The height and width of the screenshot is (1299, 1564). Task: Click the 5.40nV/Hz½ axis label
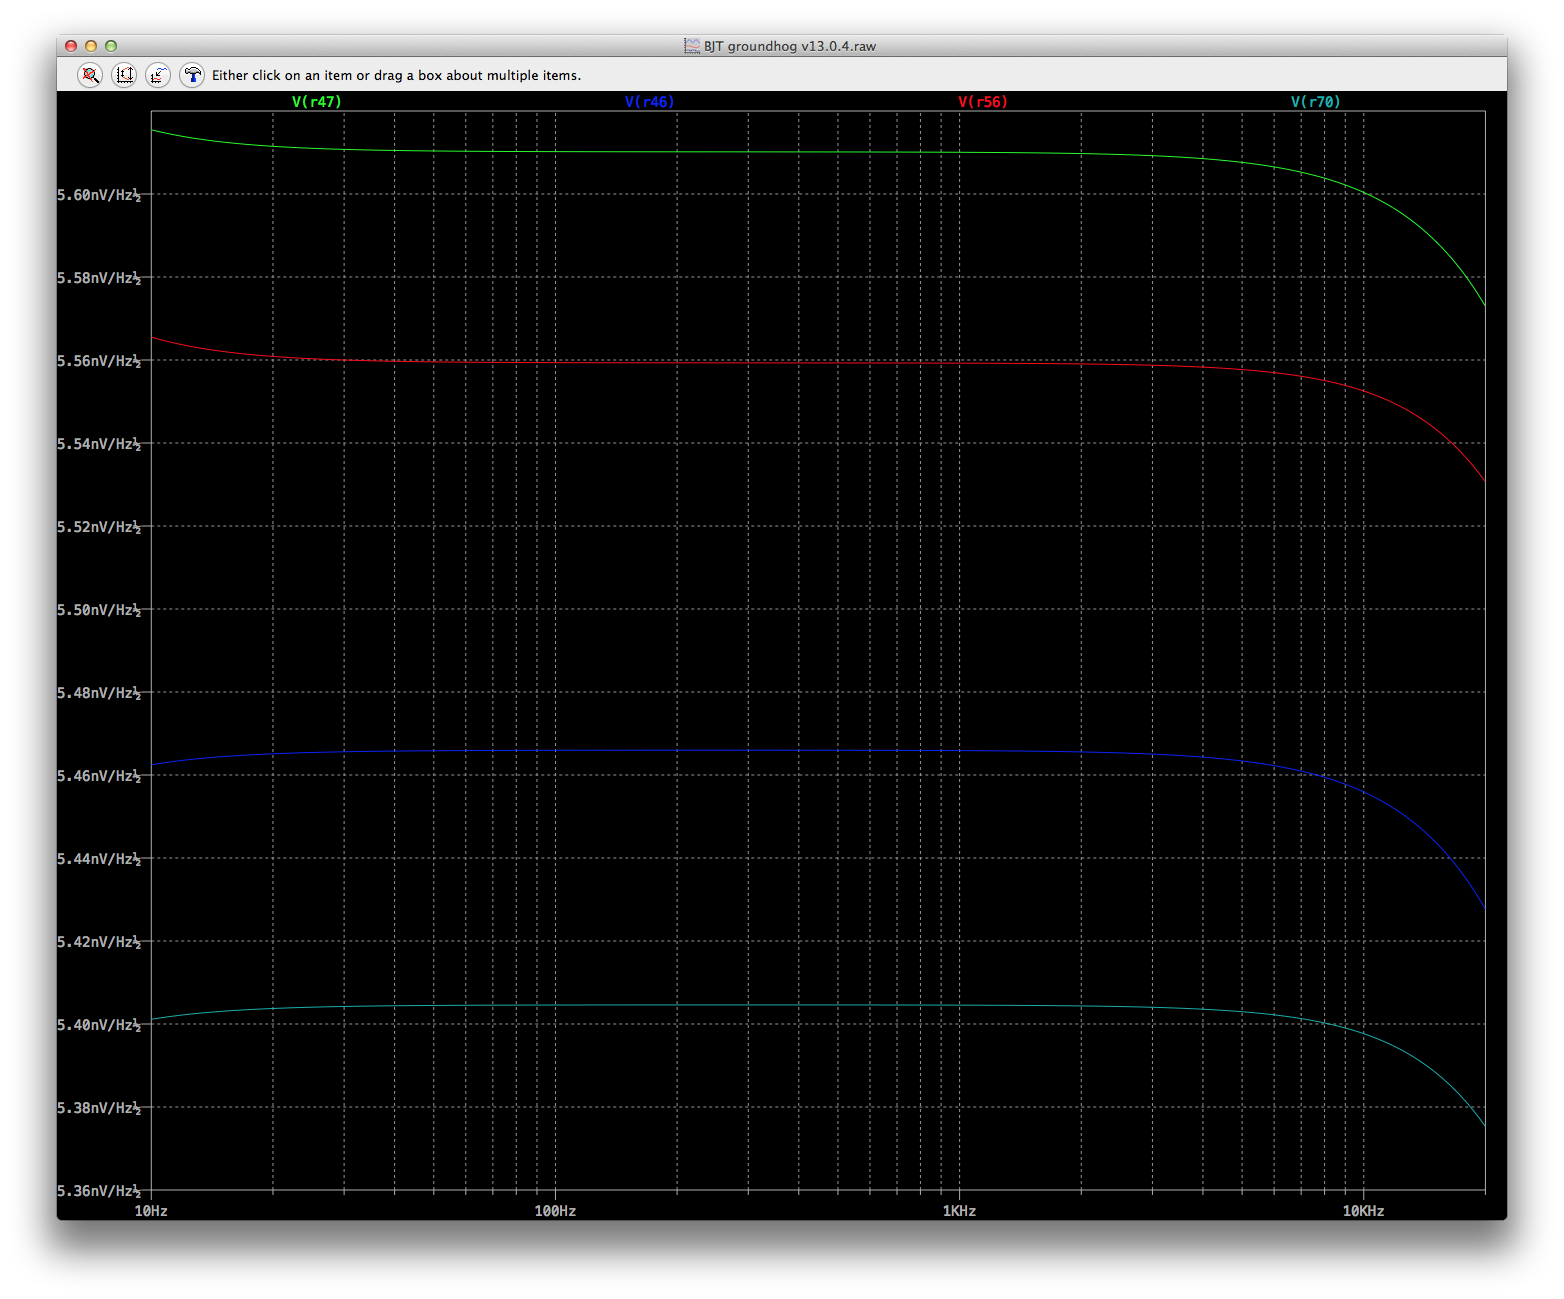(99, 1025)
